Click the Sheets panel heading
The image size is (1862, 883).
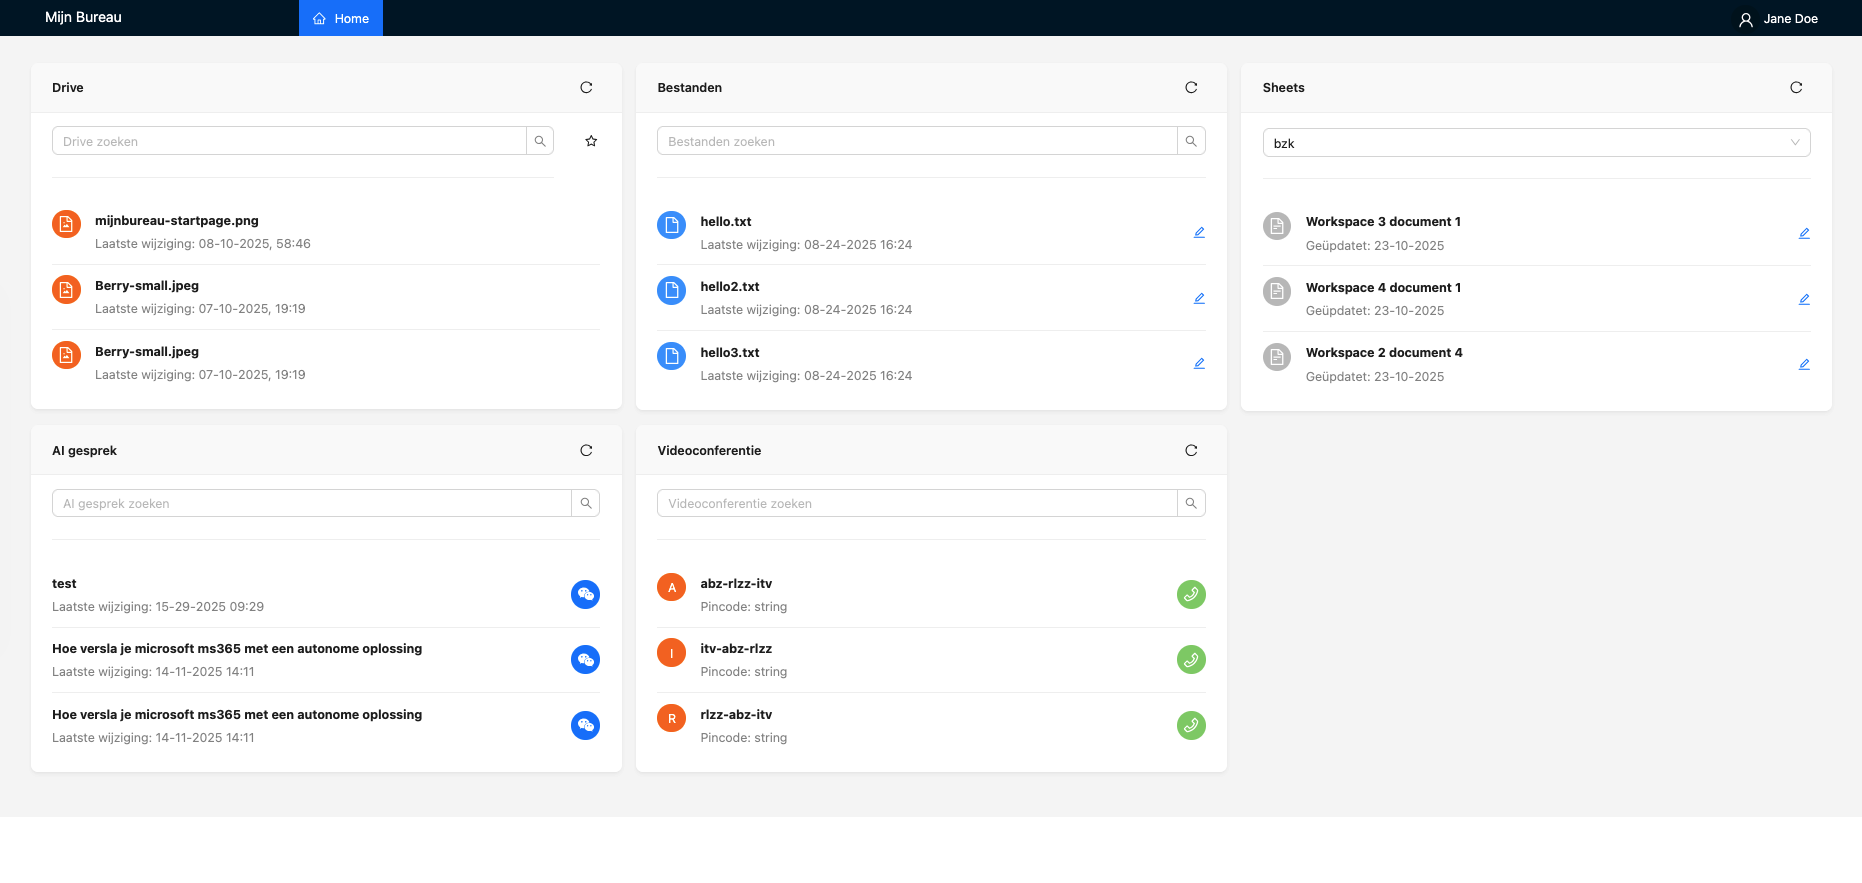click(1283, 88)
